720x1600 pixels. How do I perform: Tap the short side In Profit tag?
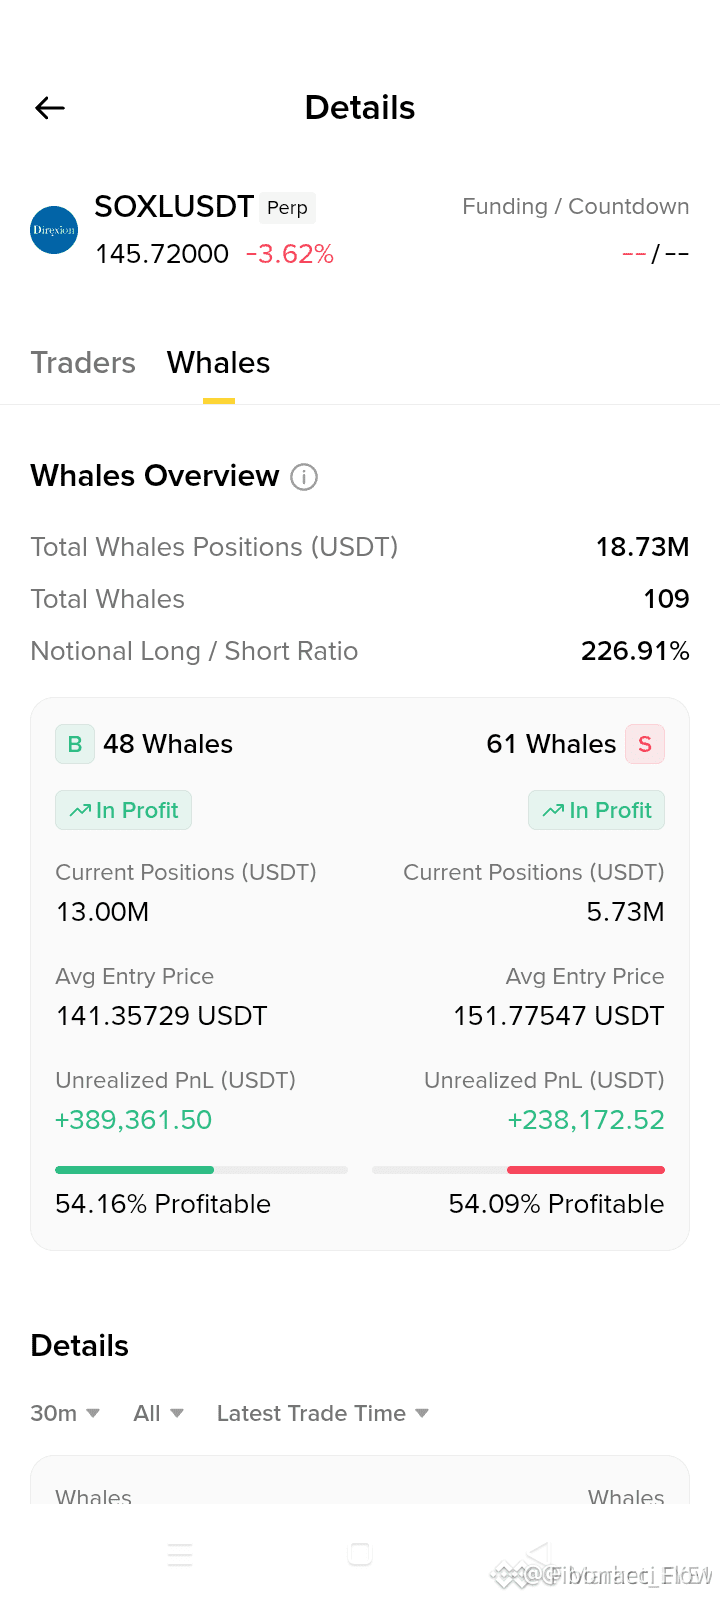click(x=596, y=810)
